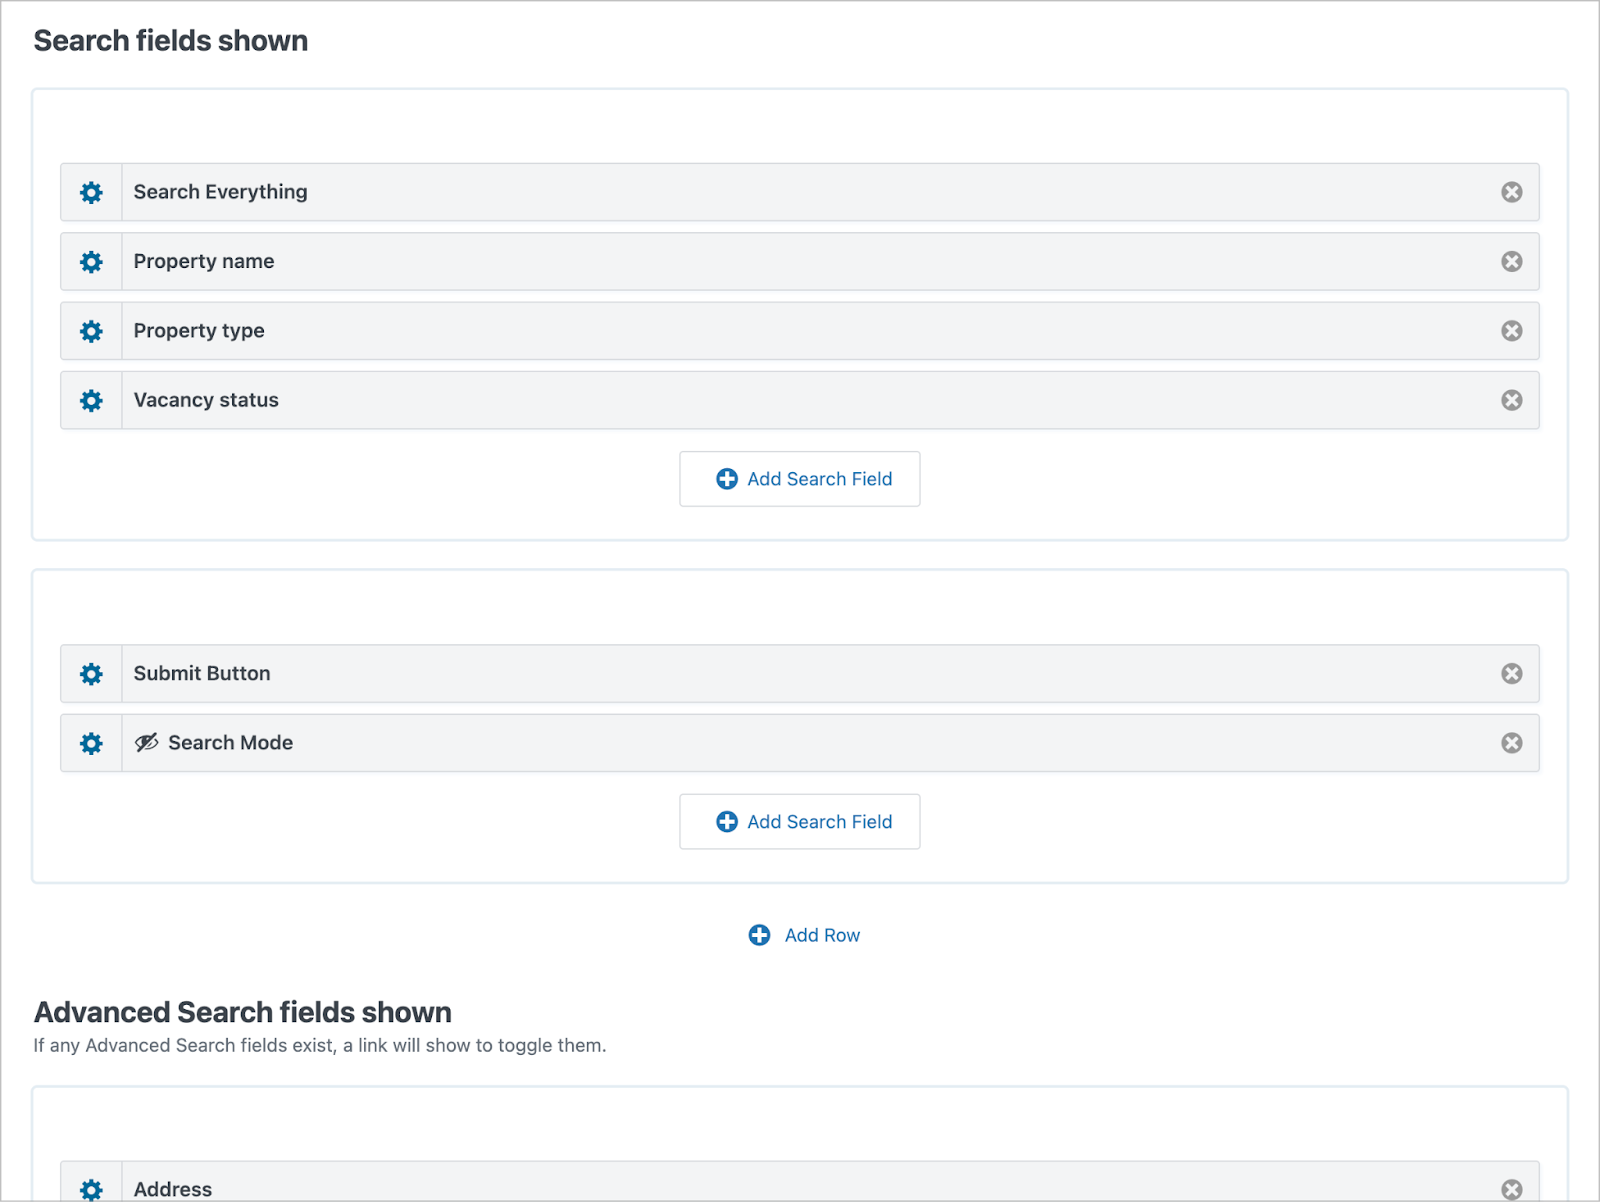Remove the Search Everything field
This screenshot has width=1600, height=1202.
pyautogui.click(x=1511, y=192)
